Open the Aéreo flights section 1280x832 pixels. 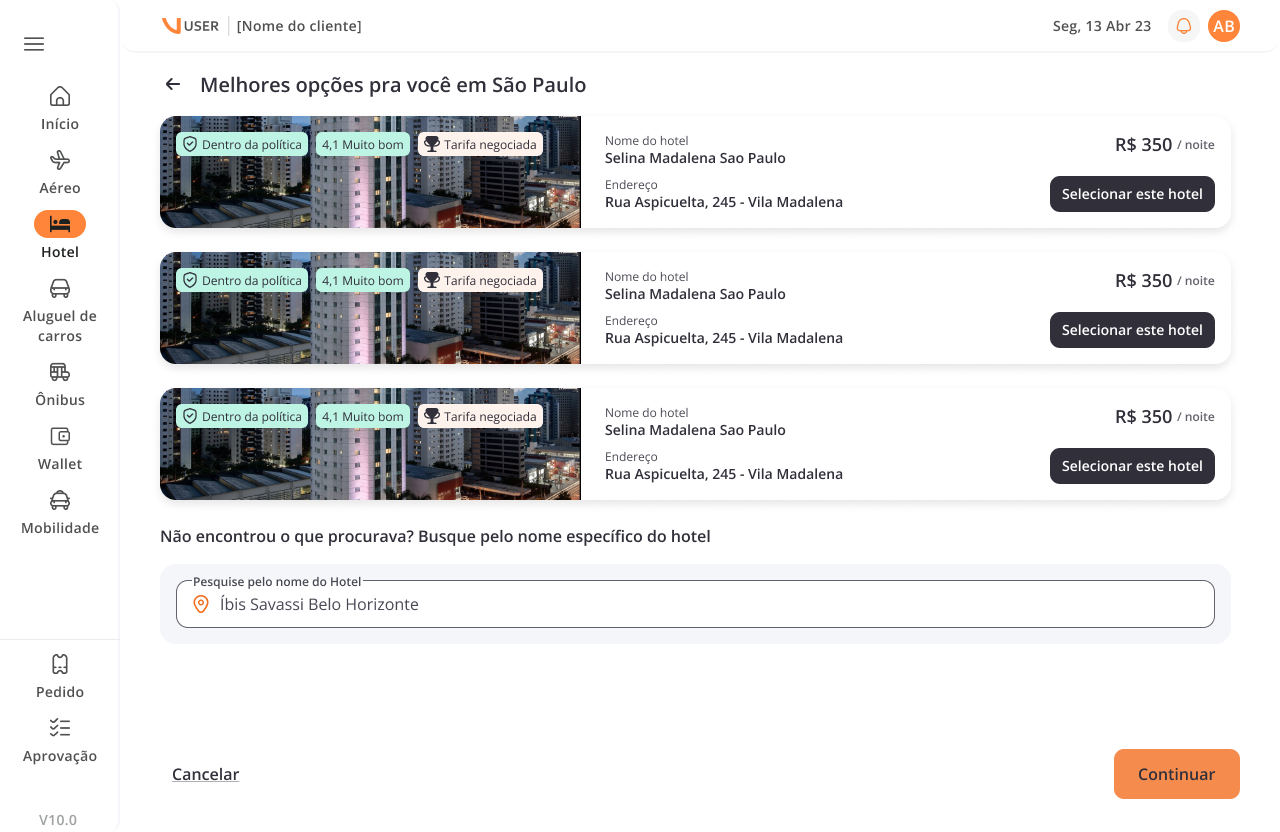[x=60, y=161]
